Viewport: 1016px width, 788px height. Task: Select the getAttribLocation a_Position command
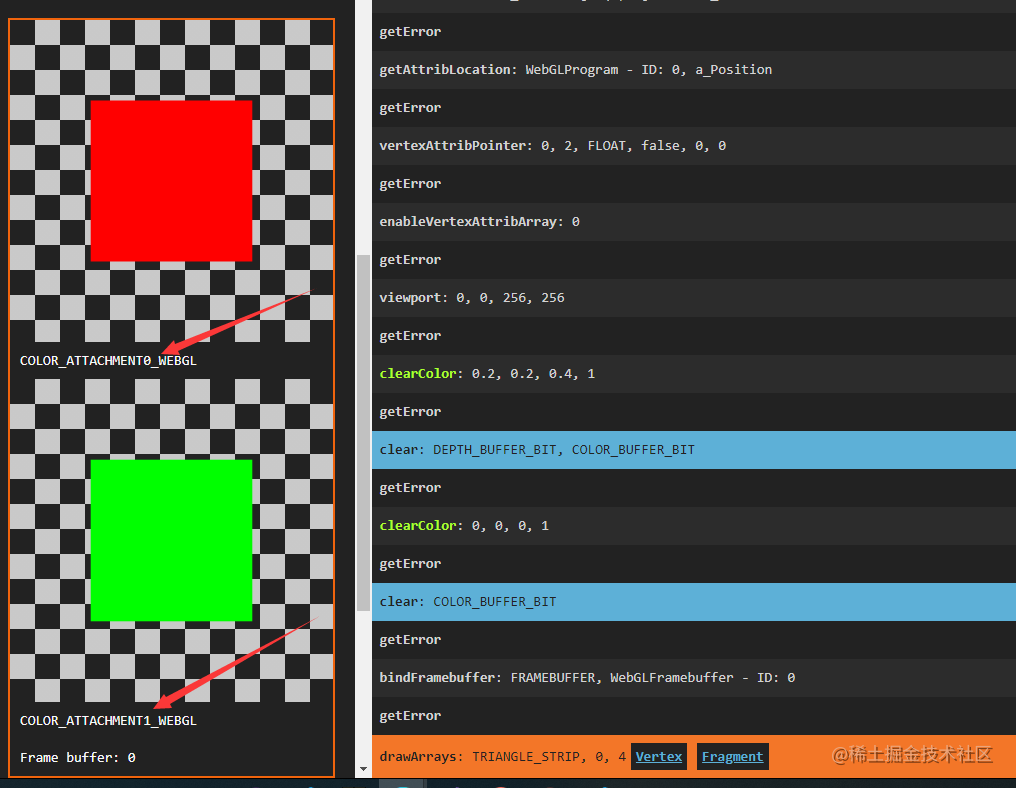694,70
